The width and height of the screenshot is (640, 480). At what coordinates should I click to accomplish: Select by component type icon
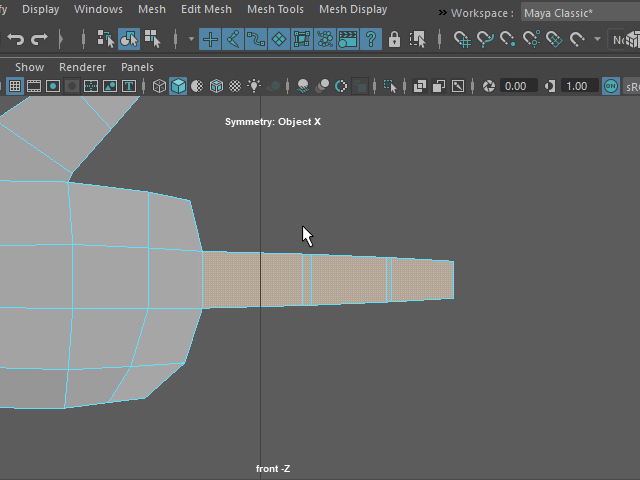[153, 39]
